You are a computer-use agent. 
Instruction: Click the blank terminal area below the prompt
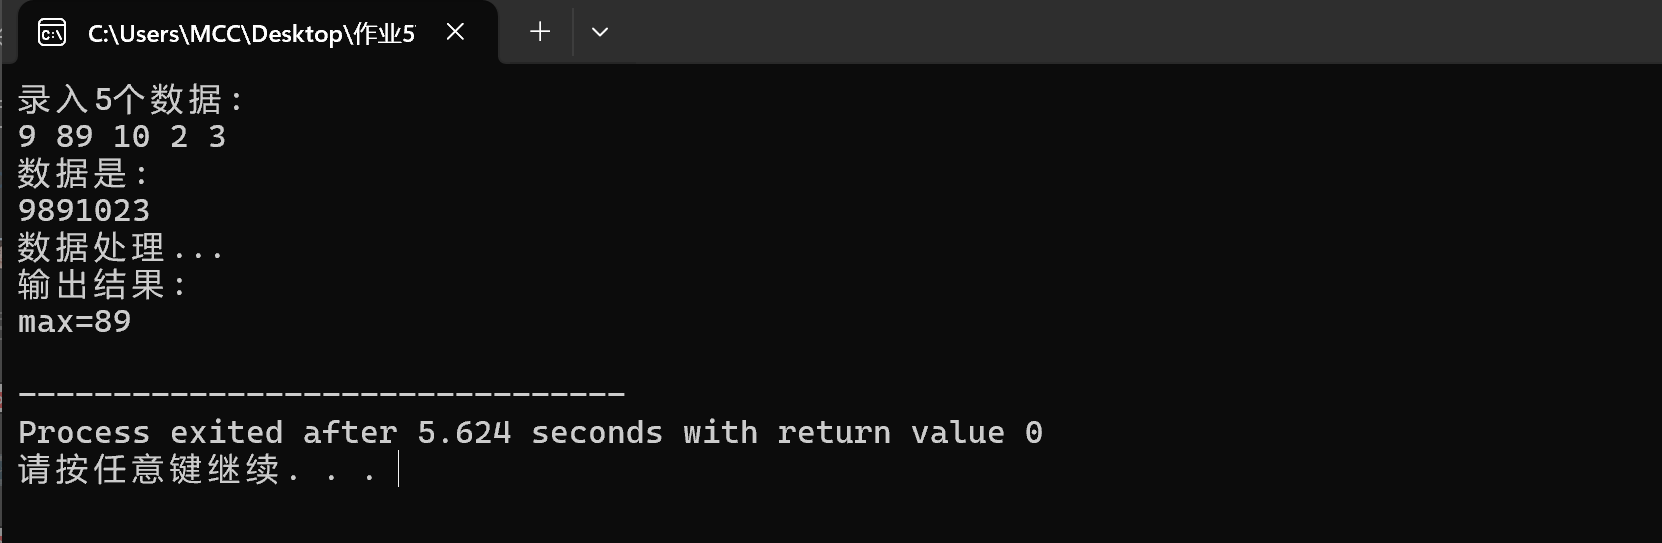pyautogui.click(x=830, y=515)
